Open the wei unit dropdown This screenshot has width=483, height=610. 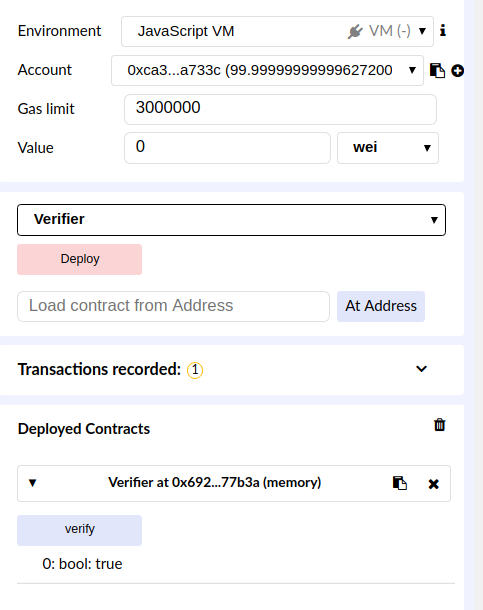[x=388, y=148]
